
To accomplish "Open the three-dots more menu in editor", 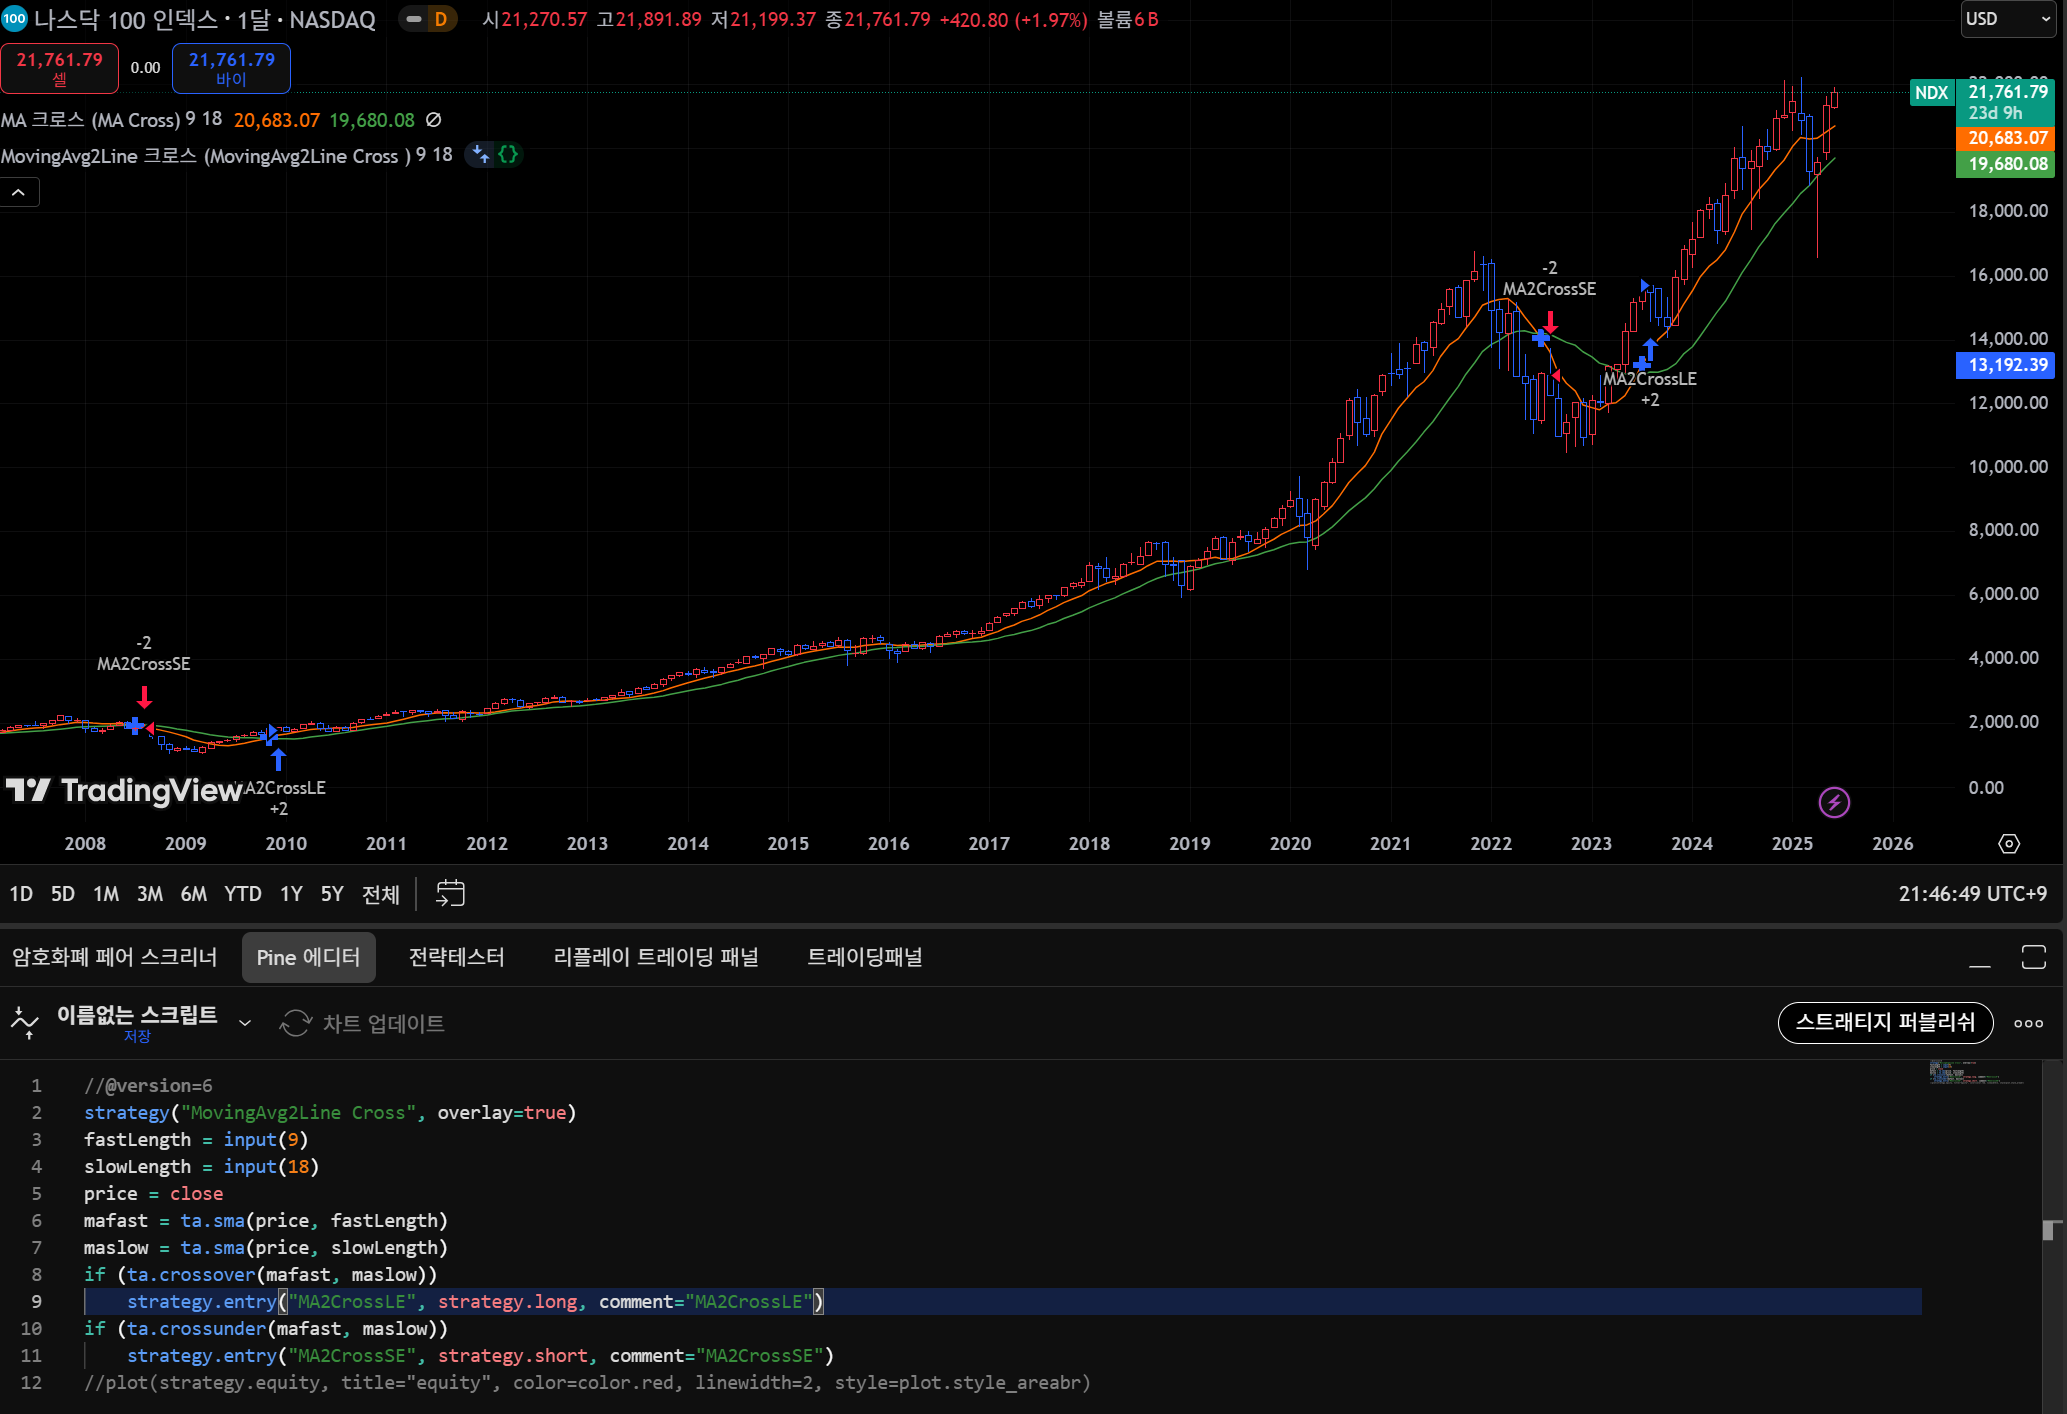I will [x=2028, y=1023].
